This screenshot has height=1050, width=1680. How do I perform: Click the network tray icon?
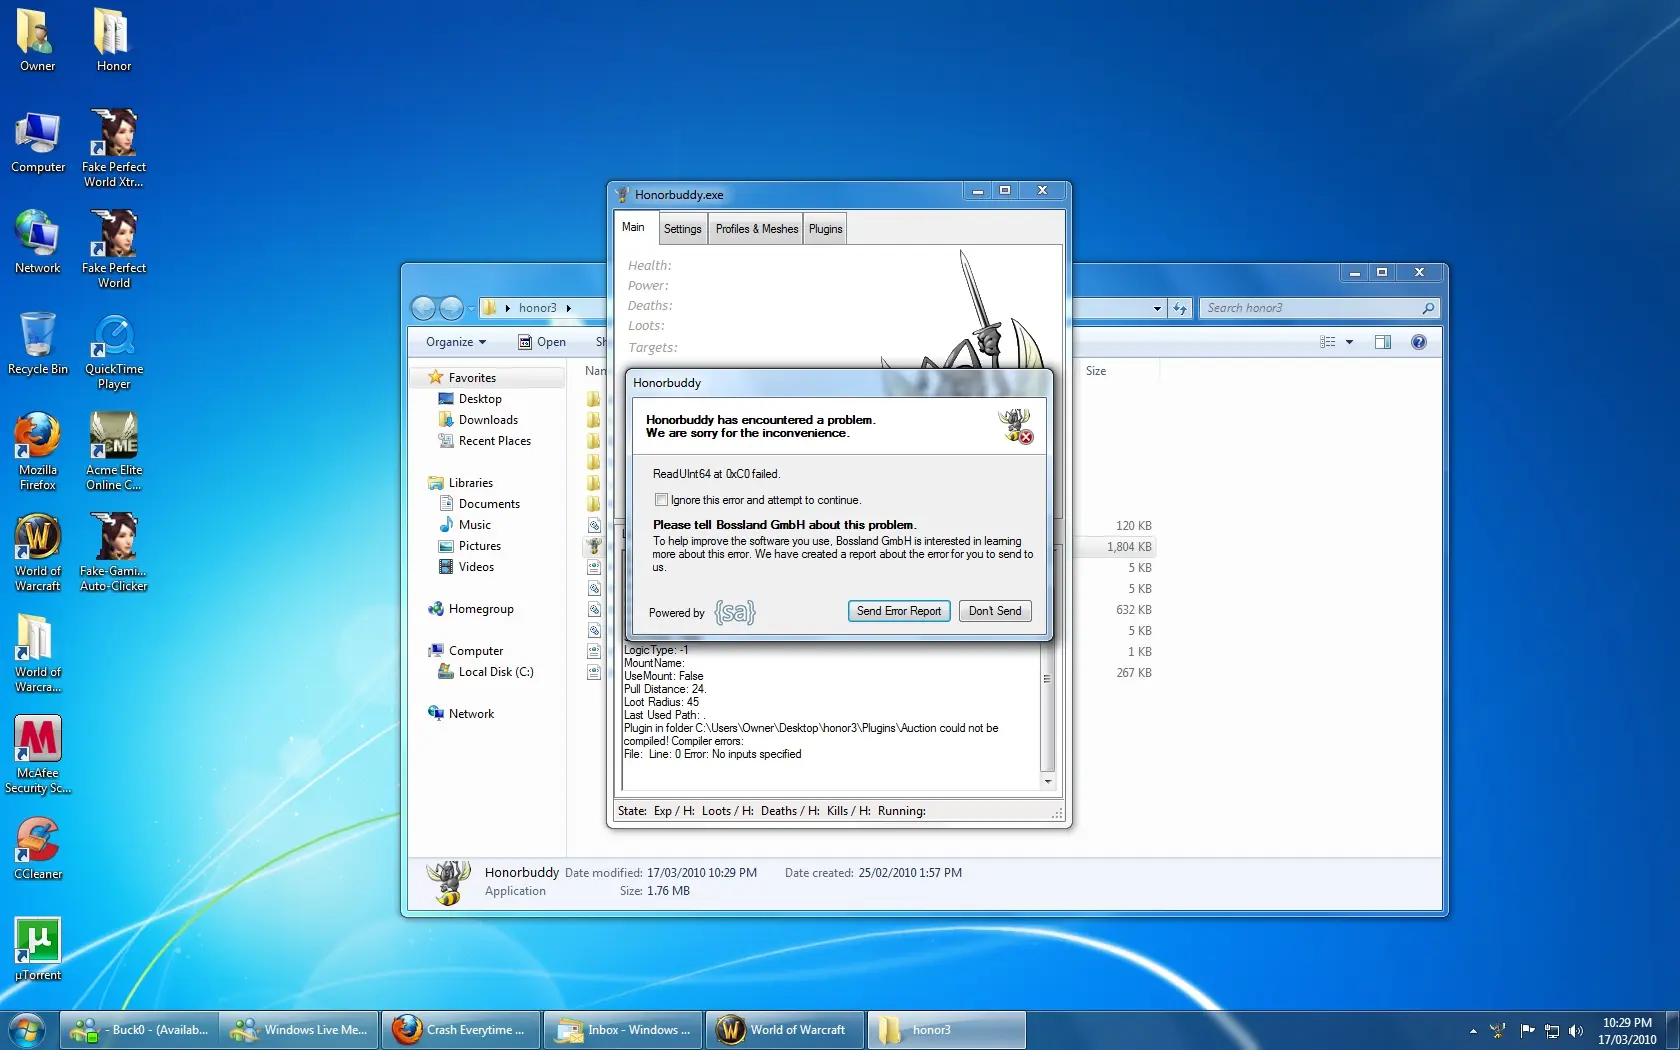1552,1030
